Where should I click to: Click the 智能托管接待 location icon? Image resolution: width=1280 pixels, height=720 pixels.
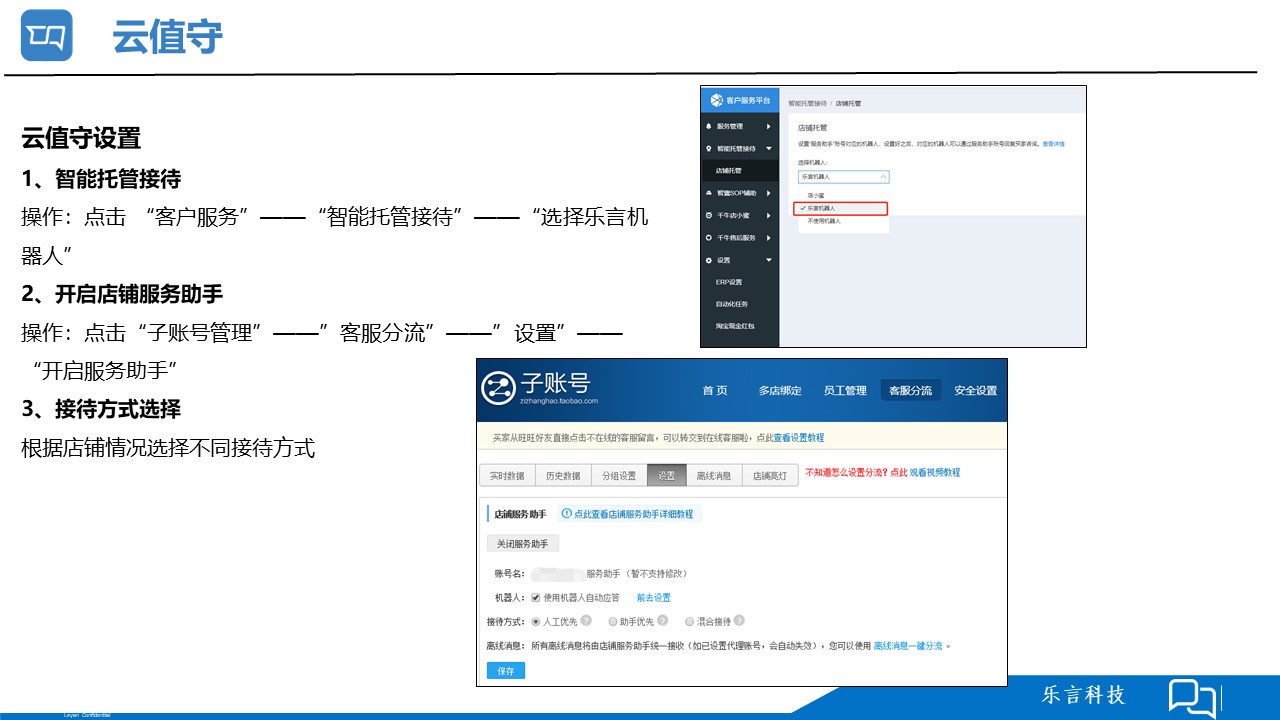coord(708,149)
